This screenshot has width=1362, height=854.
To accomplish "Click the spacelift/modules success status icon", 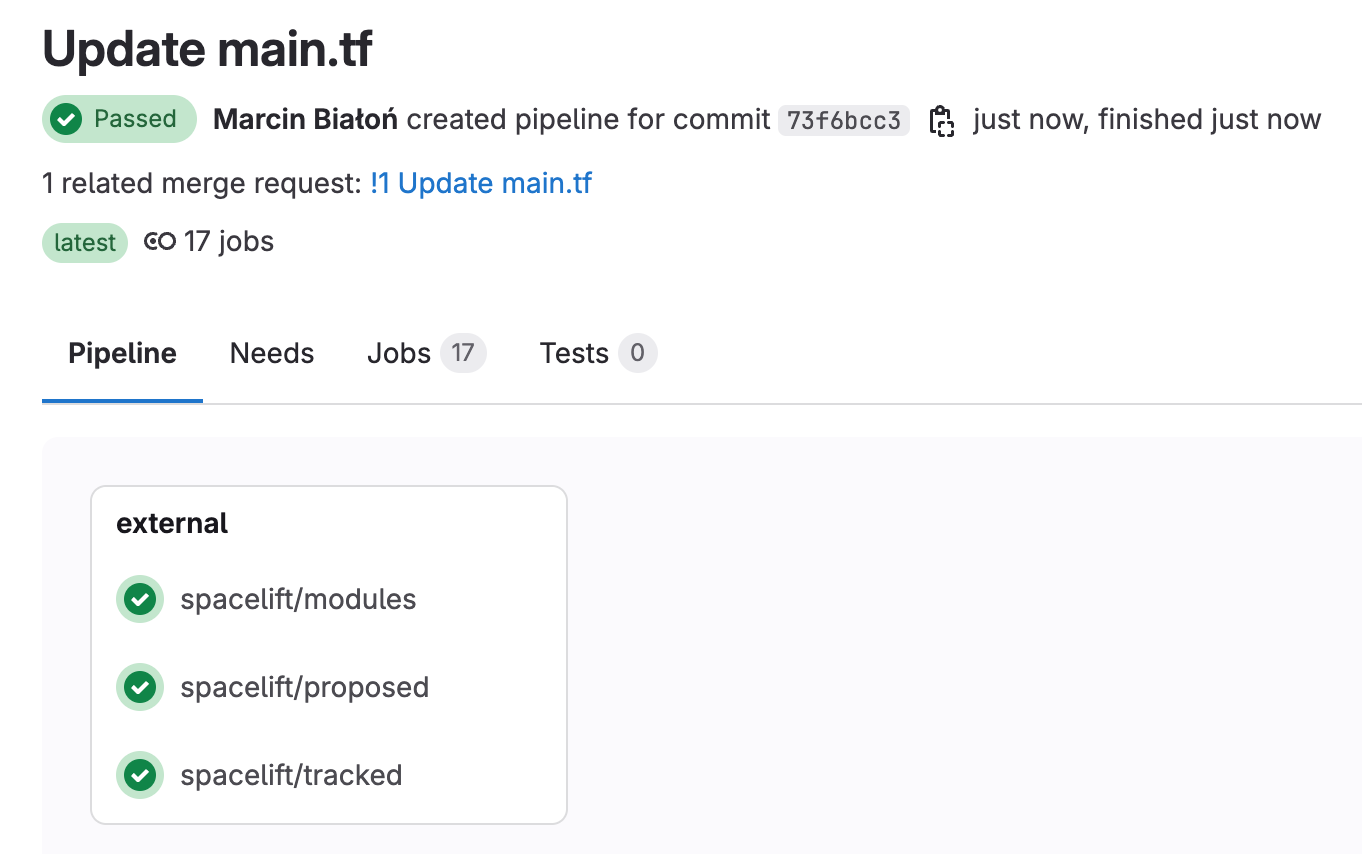I will click(140, 599).
